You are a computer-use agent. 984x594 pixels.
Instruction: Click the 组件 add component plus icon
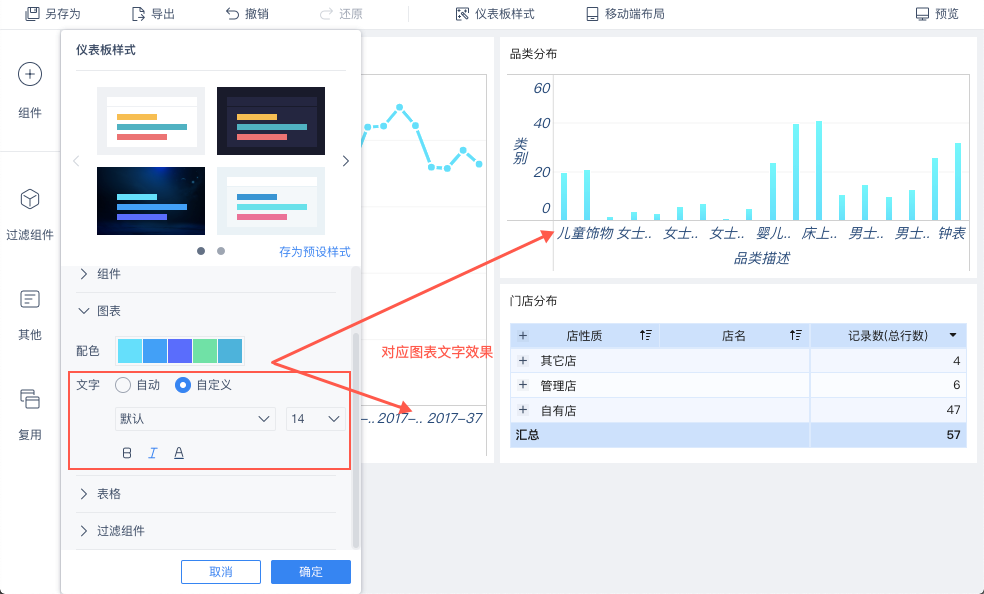[29, 74]
